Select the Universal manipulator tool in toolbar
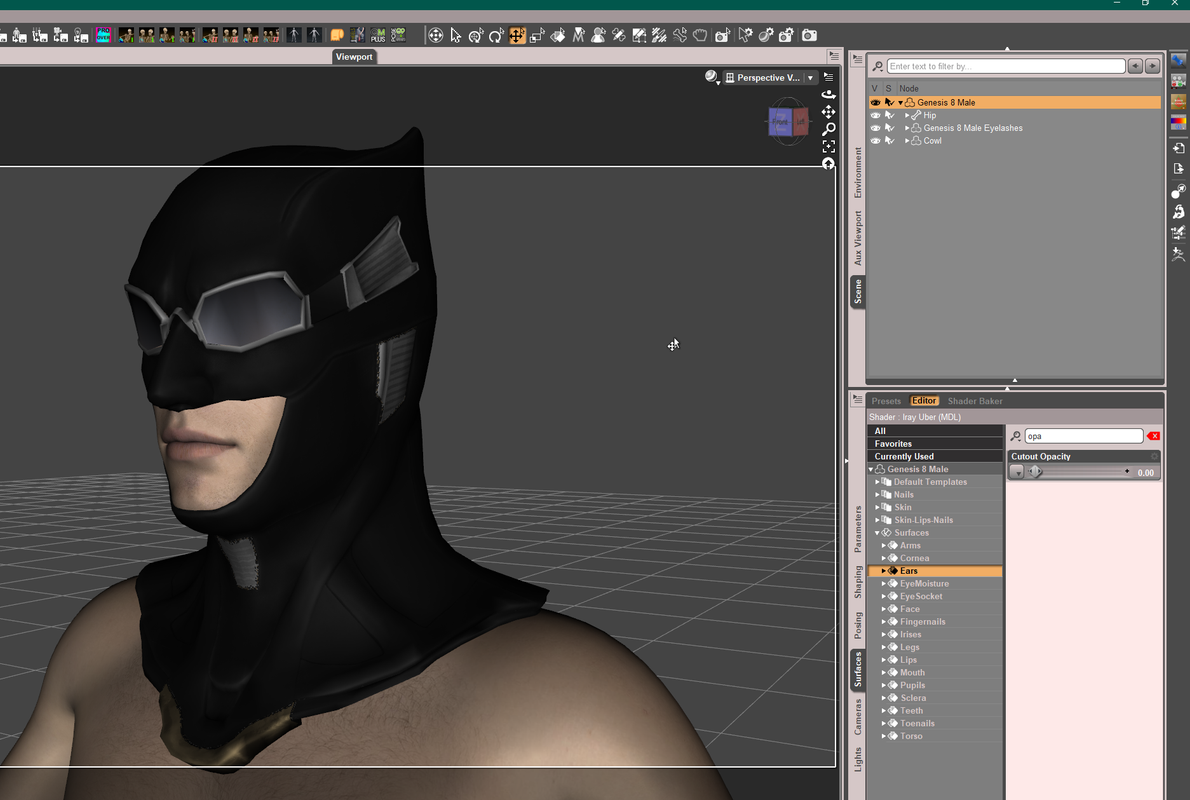 click(x=476, y=35)
